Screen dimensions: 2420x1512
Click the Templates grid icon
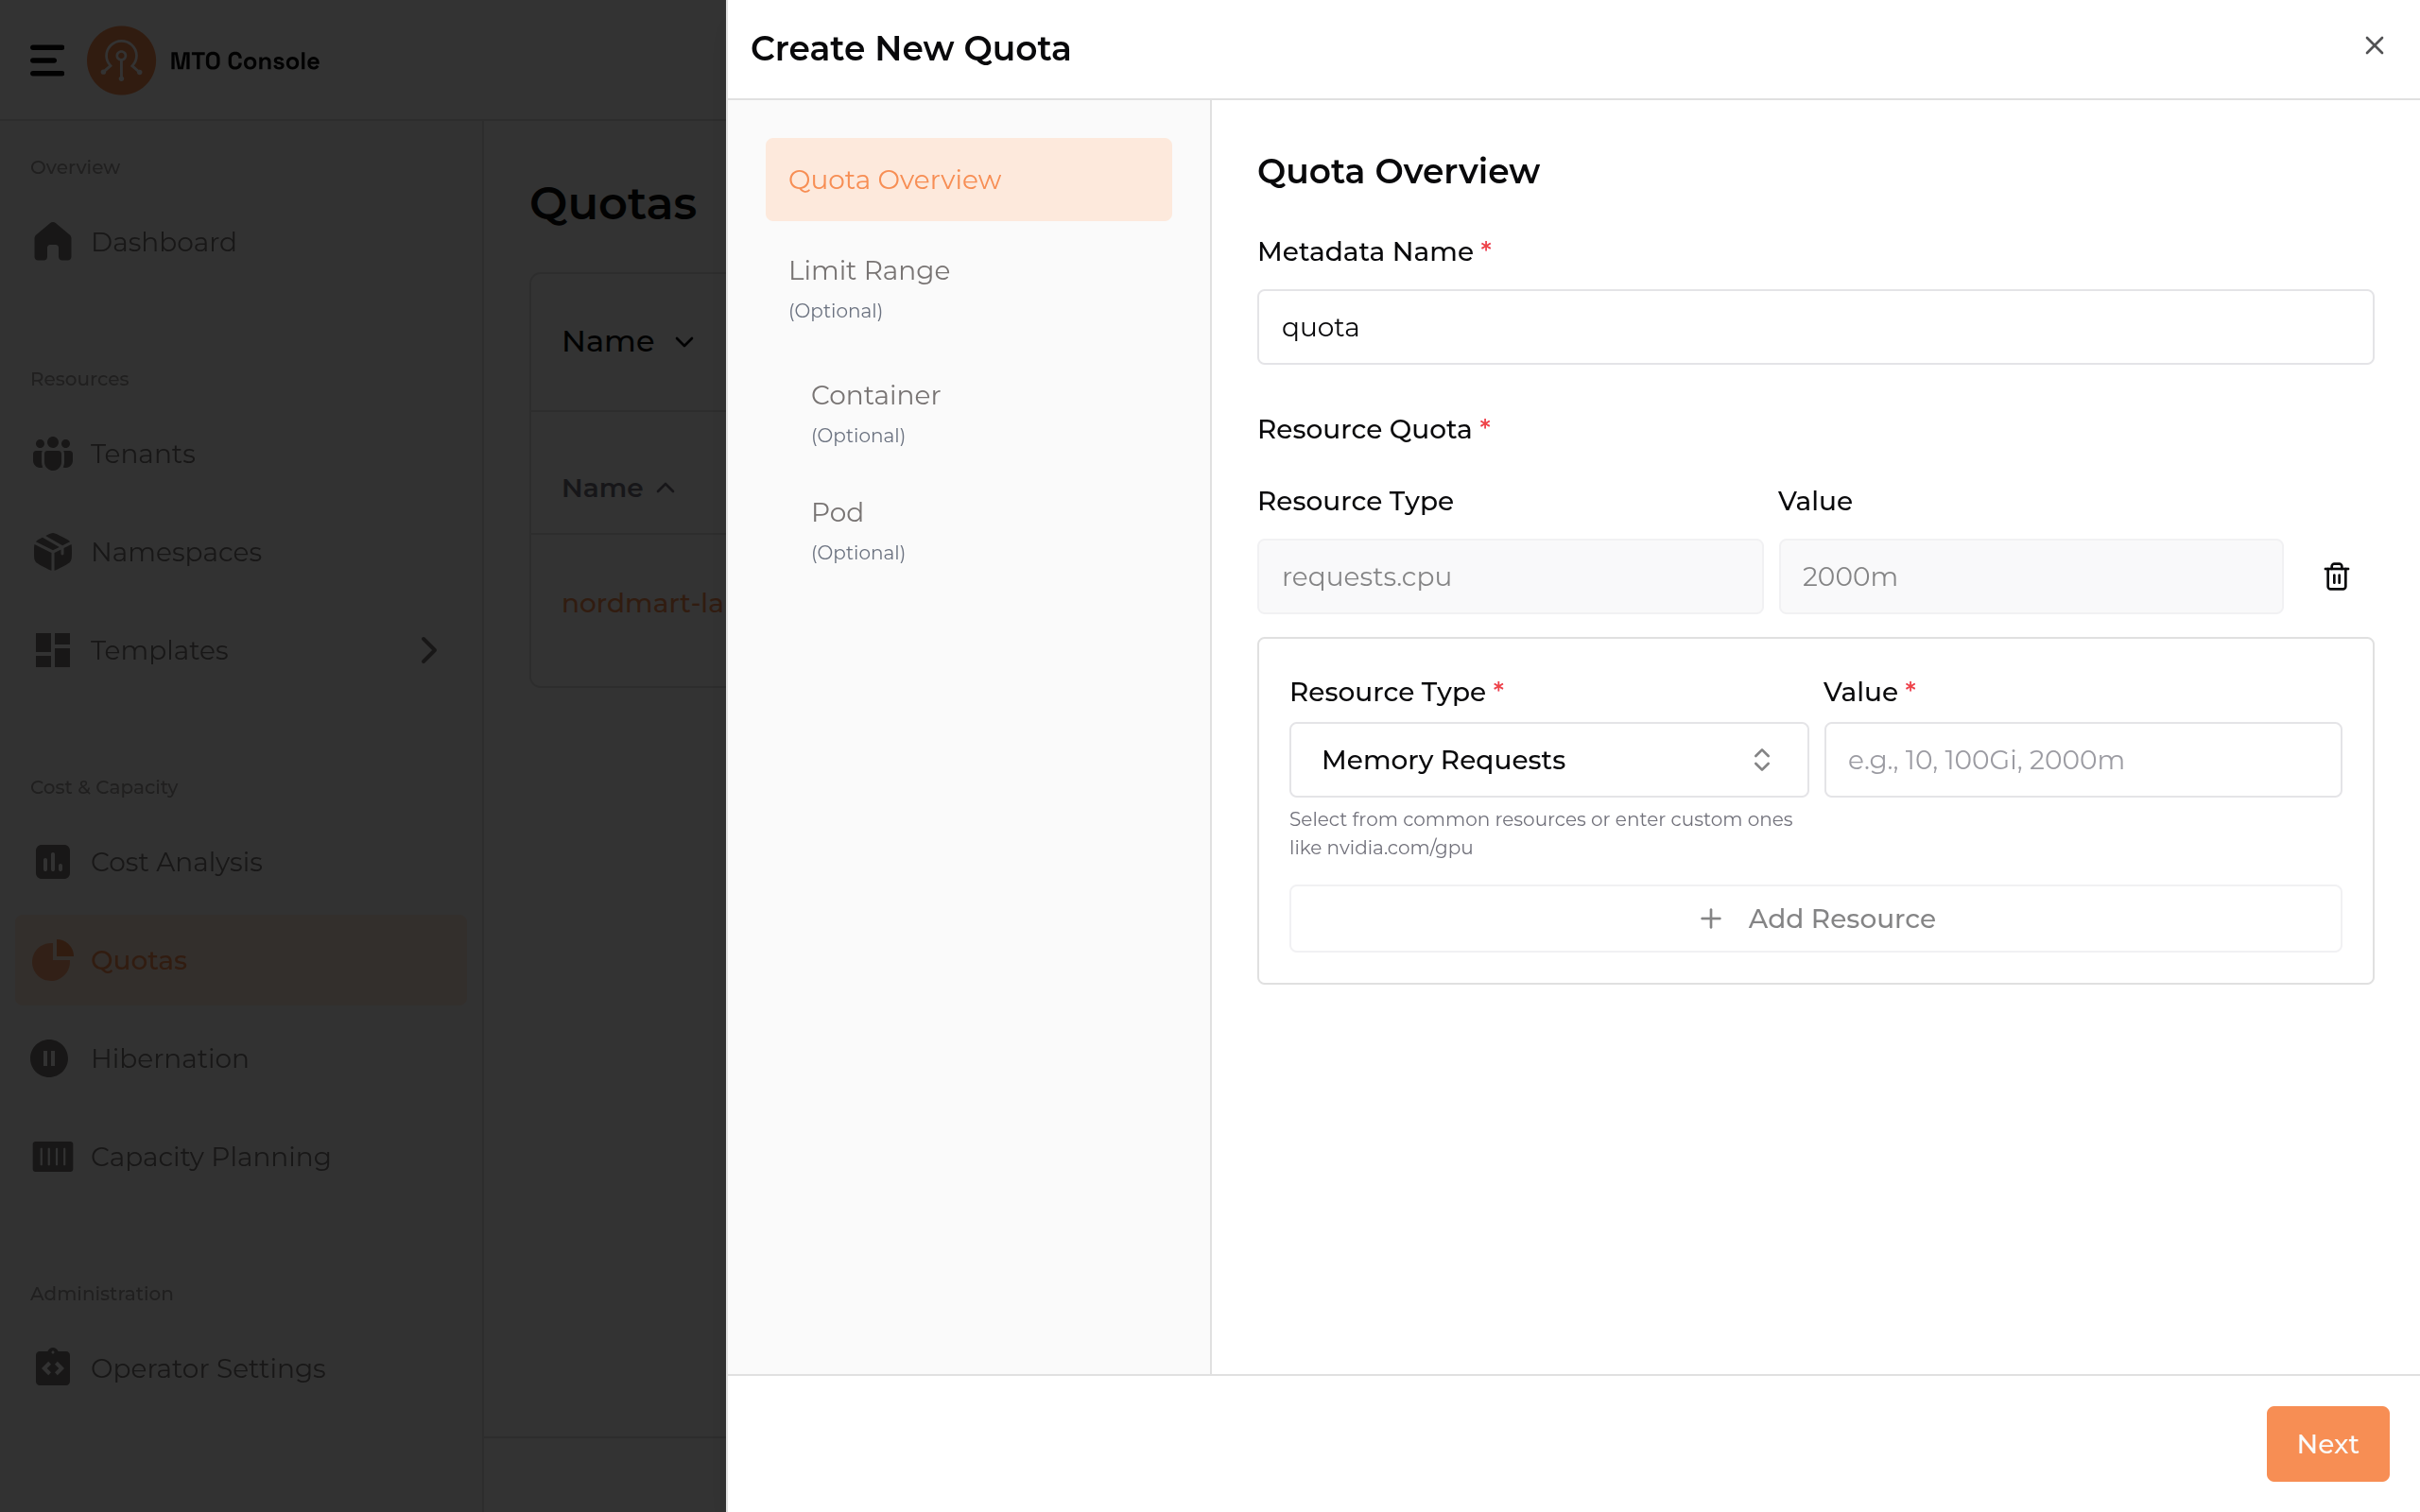click(x=52, y=650)
